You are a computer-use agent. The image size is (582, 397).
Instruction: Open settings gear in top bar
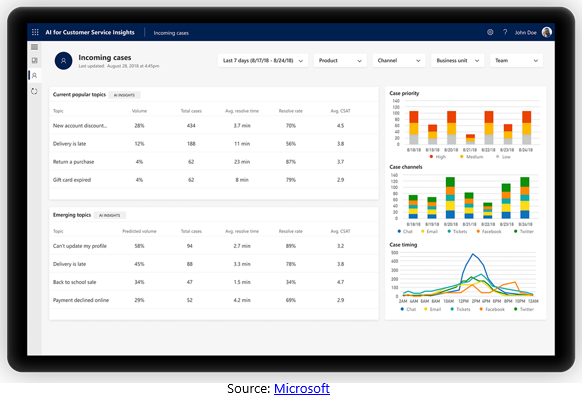pos(490,32)
